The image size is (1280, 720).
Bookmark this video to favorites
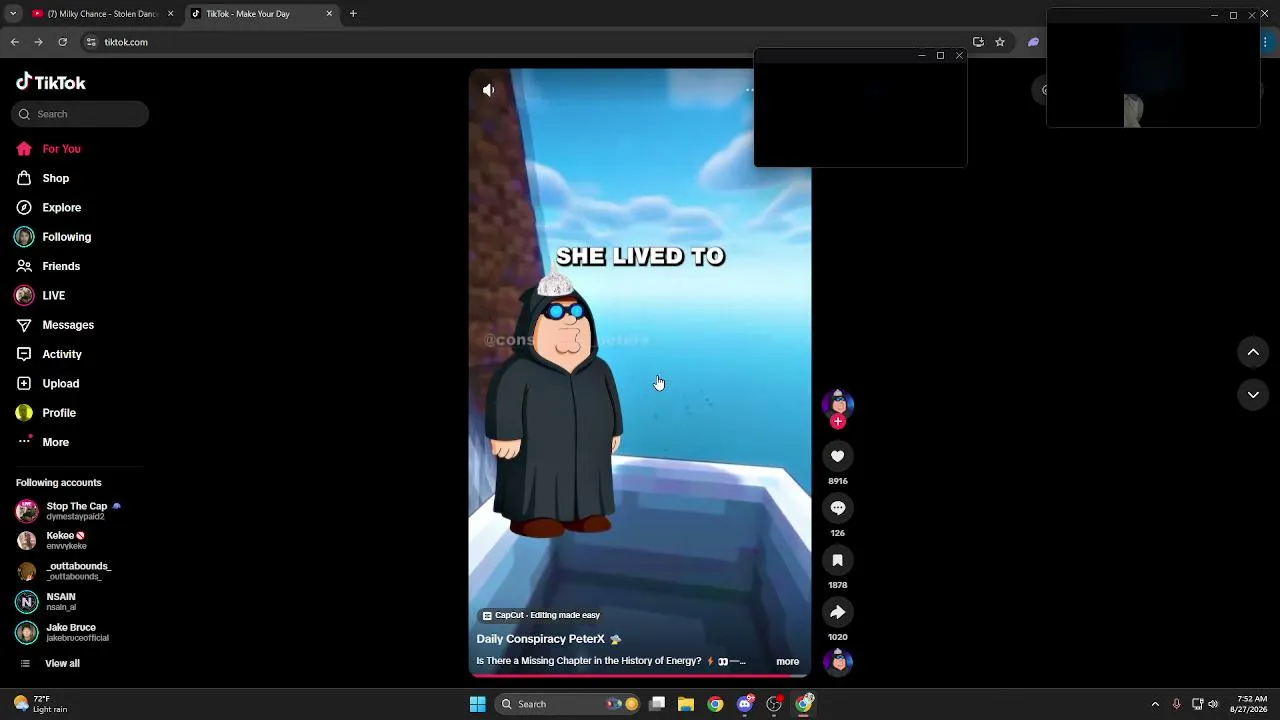coord(838,560)
